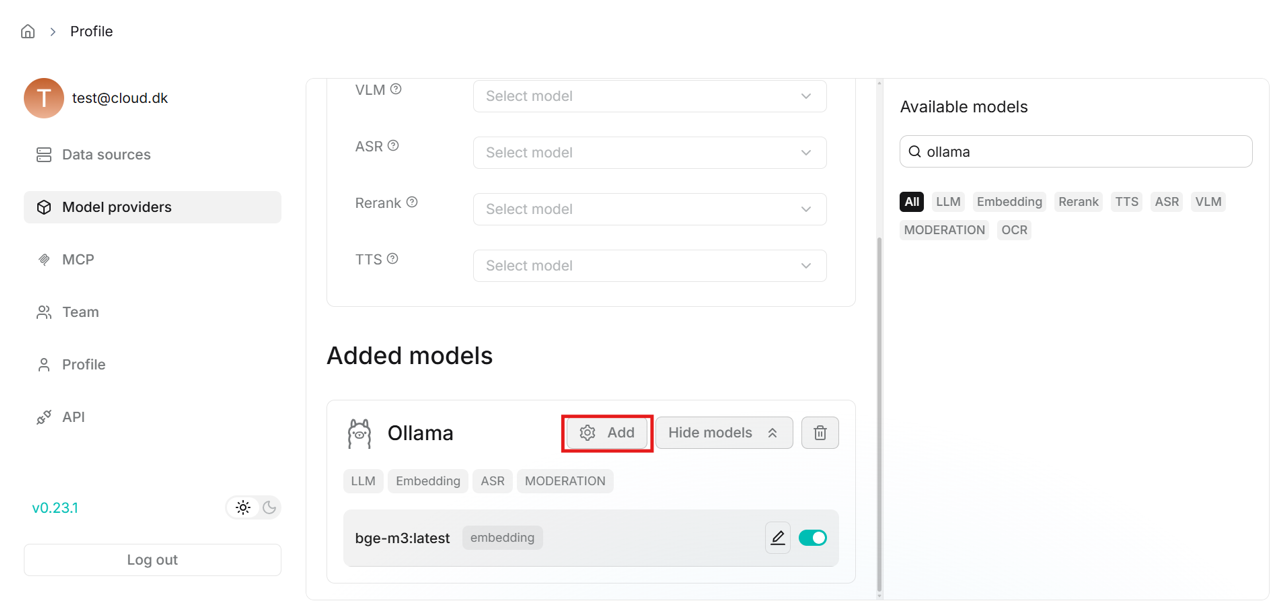This screenshot has width=1276, height=616.
Task: Click the Add button for Ollama
Action: click(608, 433)
